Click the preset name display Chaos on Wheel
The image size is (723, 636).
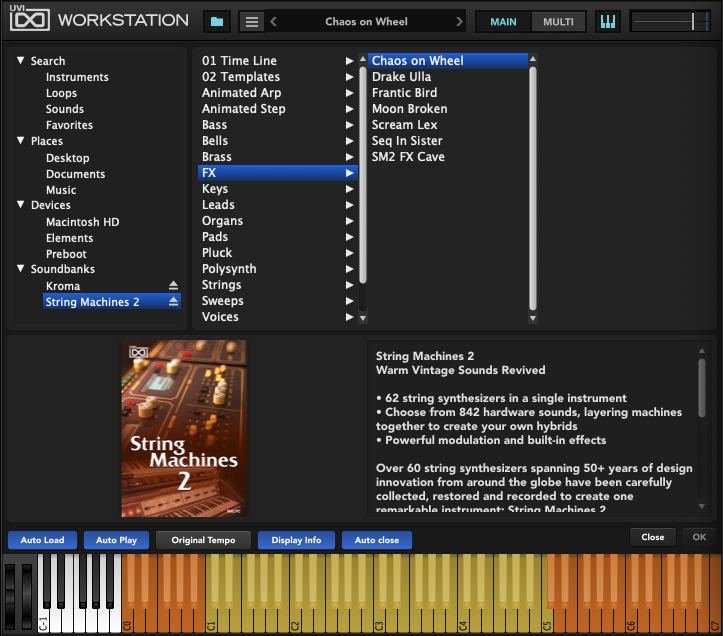click(x=366, y=22)
